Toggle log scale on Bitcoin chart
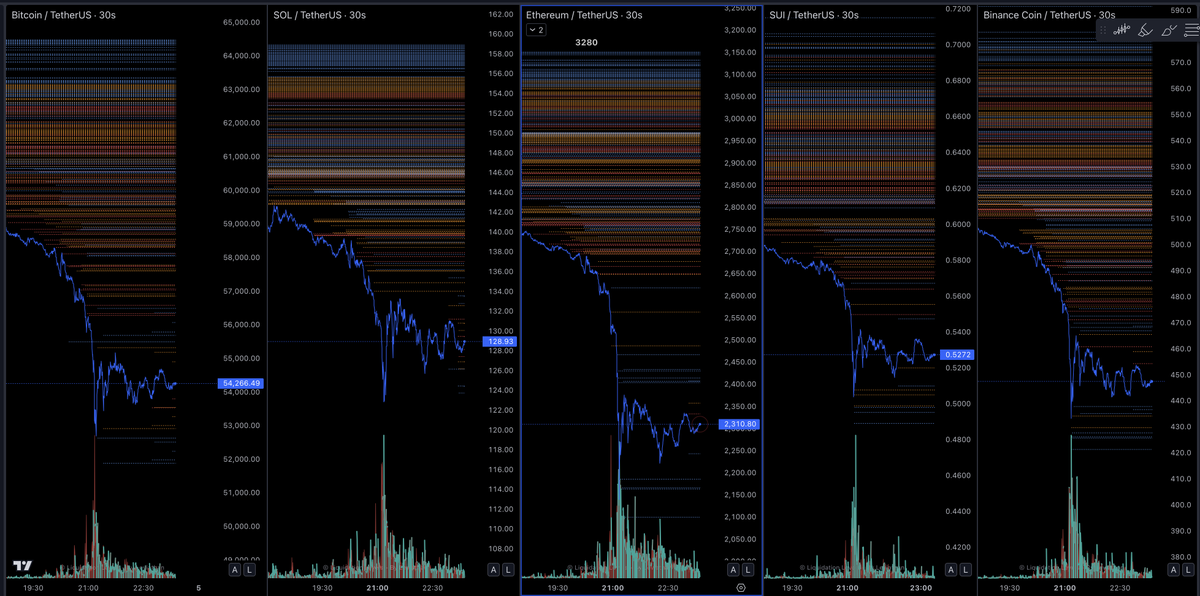The height and width of the screenshot is (596, 1200). tap(249, 569)
